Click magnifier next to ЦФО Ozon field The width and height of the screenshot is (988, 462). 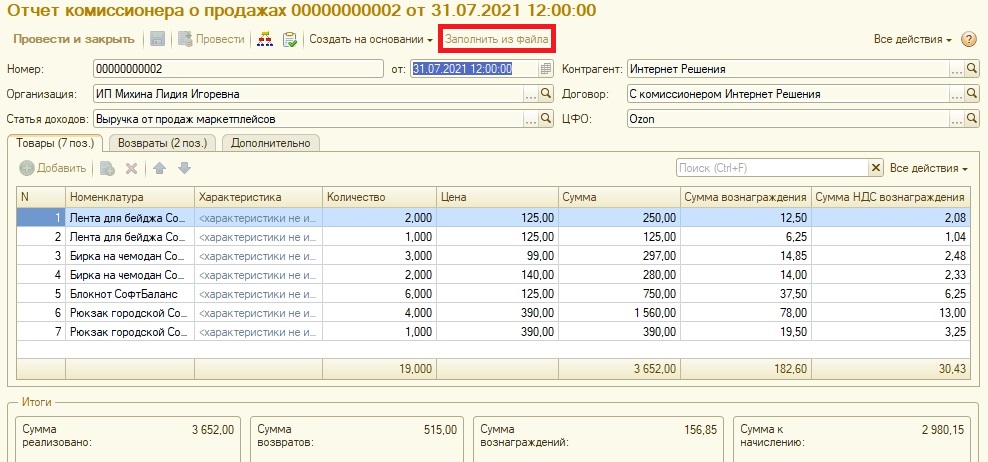point(971,119)
